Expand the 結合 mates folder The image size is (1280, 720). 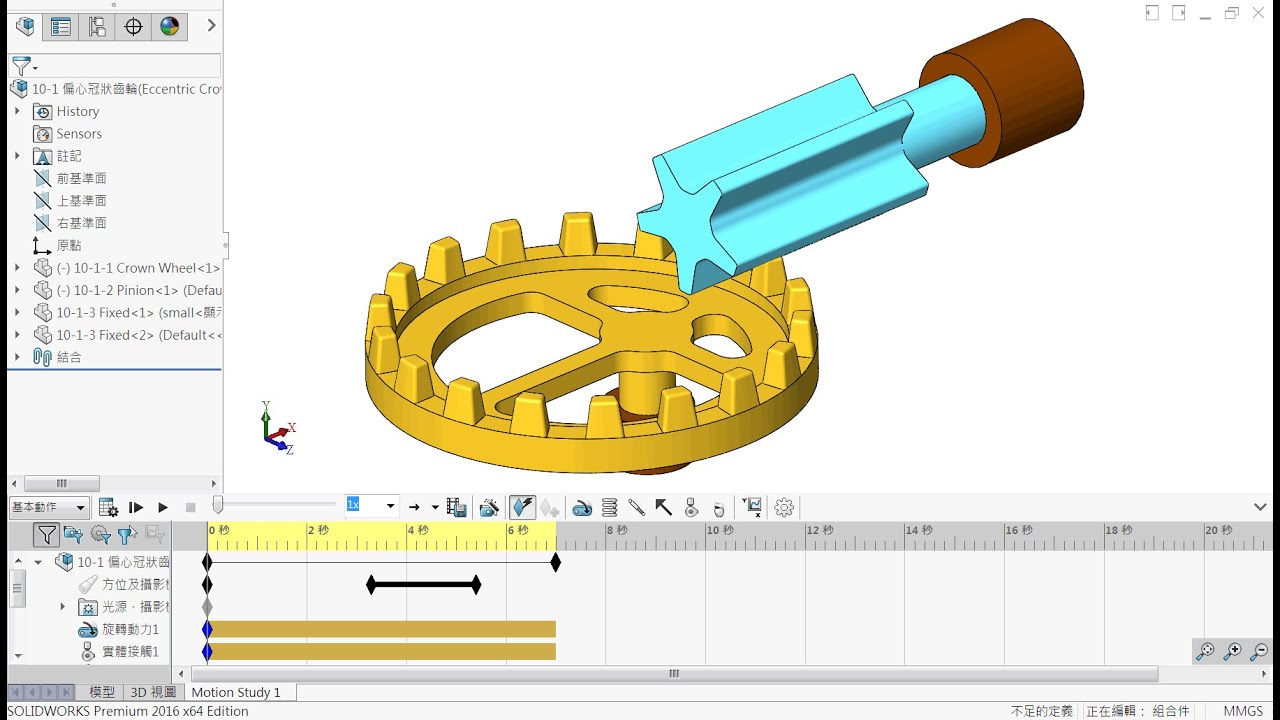(x=17, y=357)
